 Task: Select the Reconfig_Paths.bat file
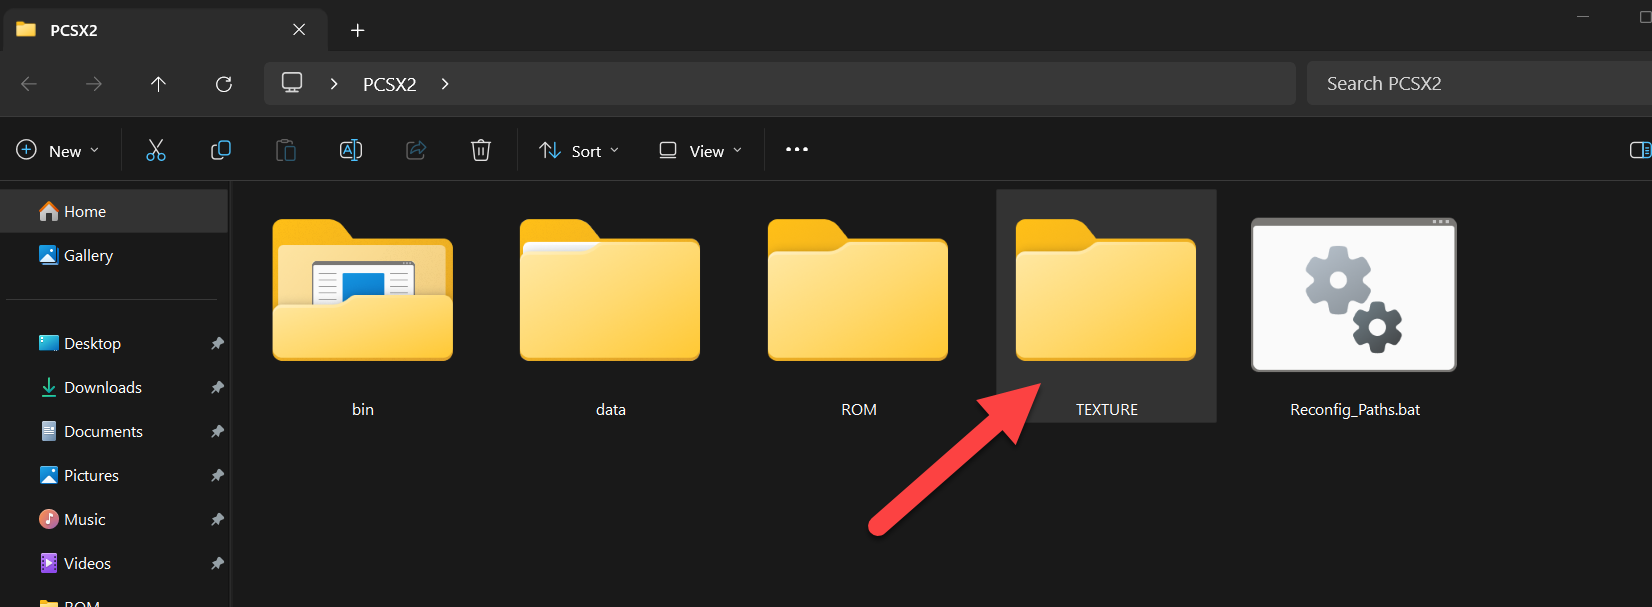1354,306
